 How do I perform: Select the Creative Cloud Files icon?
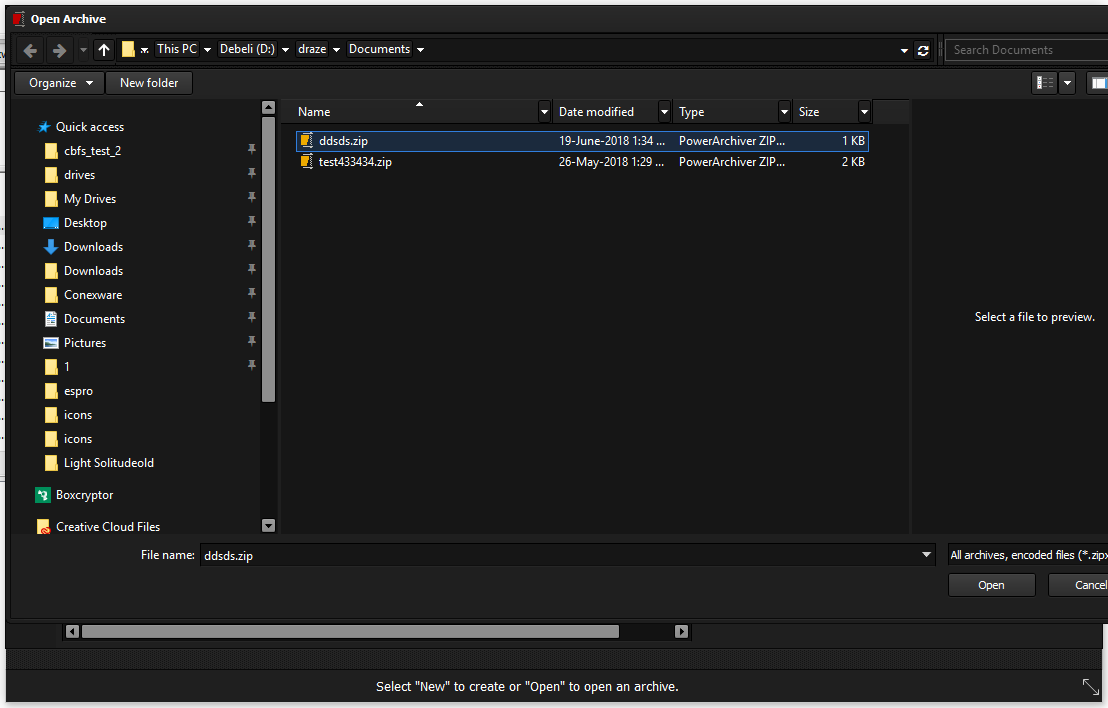pos(43,527)
